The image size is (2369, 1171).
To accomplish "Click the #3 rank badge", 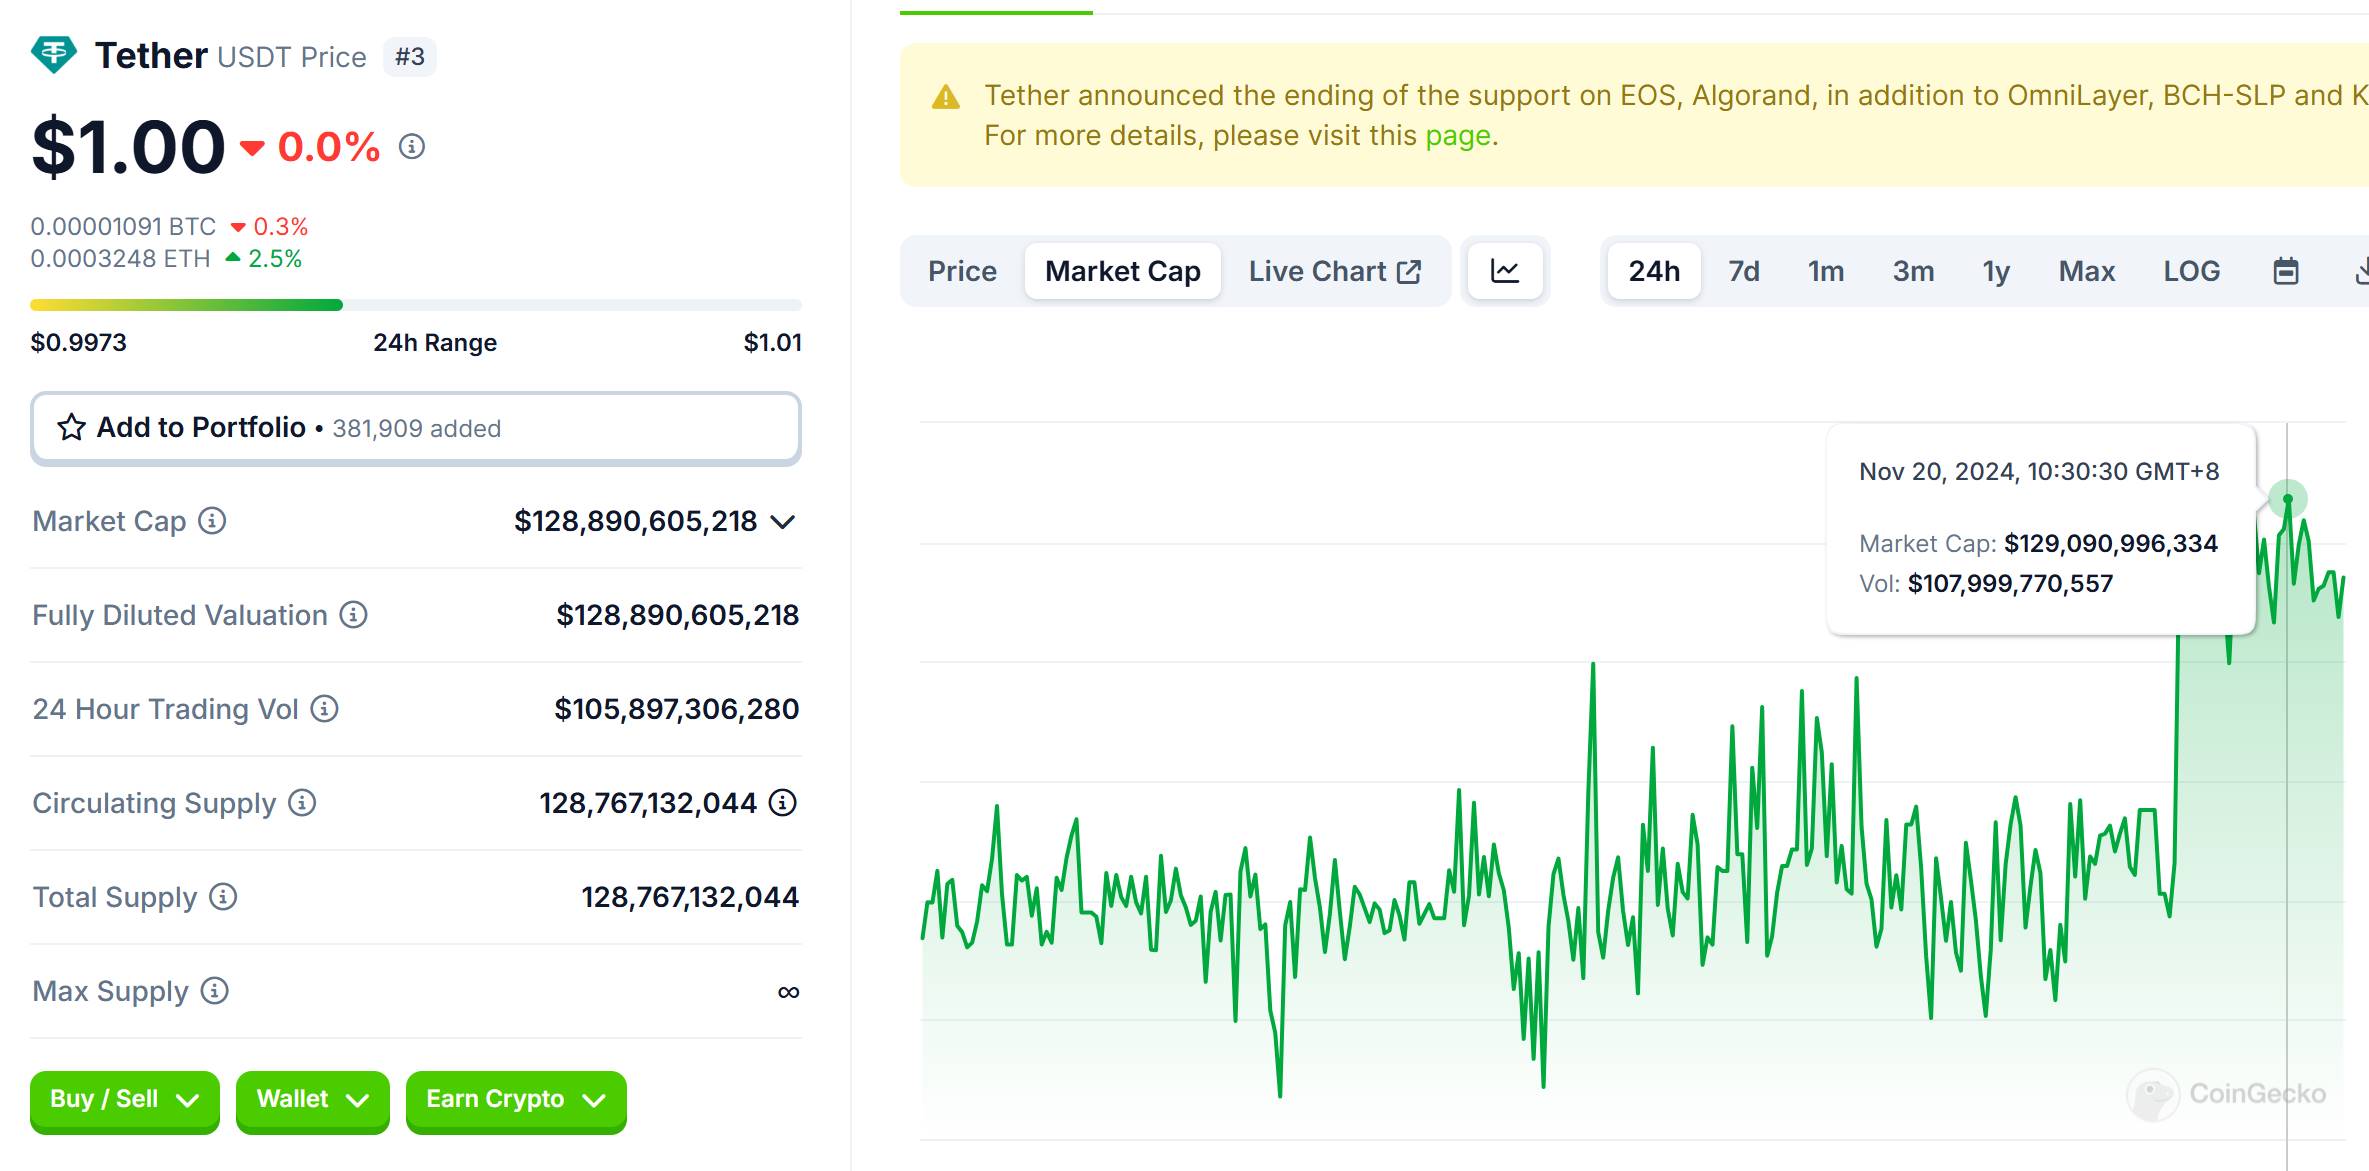I will [x=410, y=57].
